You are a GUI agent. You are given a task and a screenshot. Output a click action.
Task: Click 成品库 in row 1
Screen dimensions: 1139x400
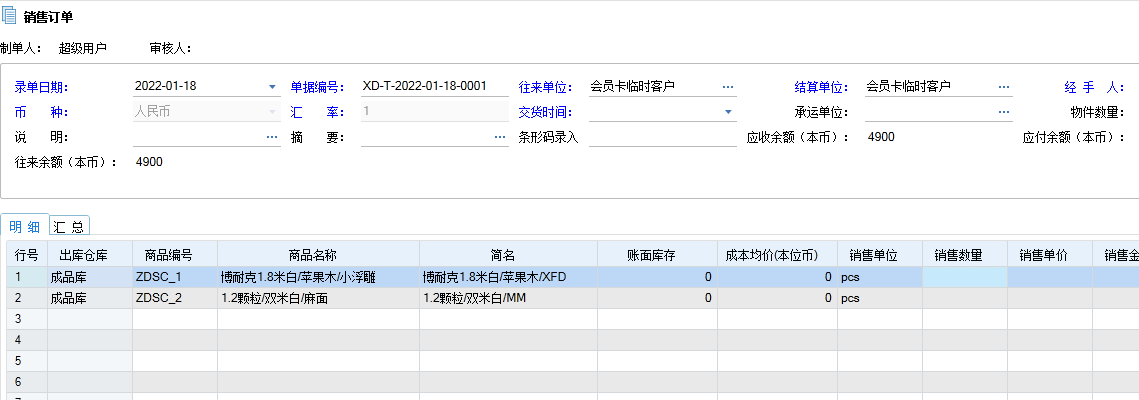[x=90, y=277]
